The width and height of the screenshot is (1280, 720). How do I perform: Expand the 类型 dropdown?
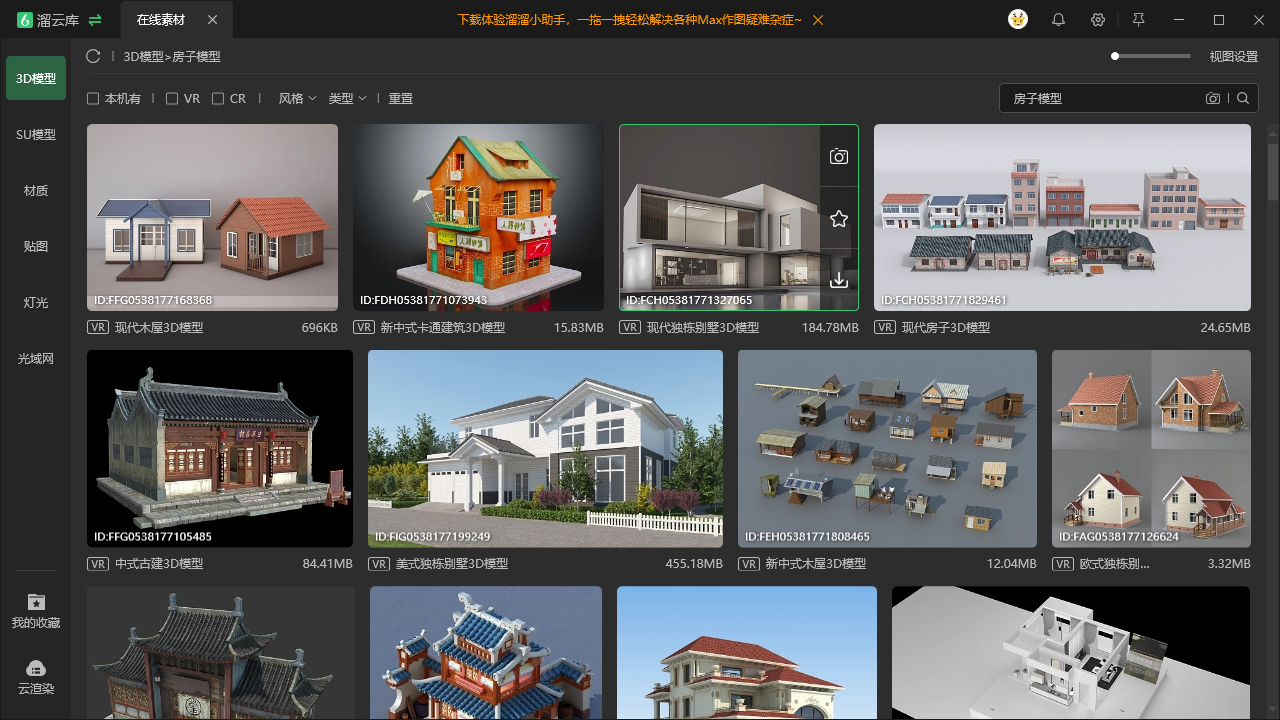click(347, 99)
